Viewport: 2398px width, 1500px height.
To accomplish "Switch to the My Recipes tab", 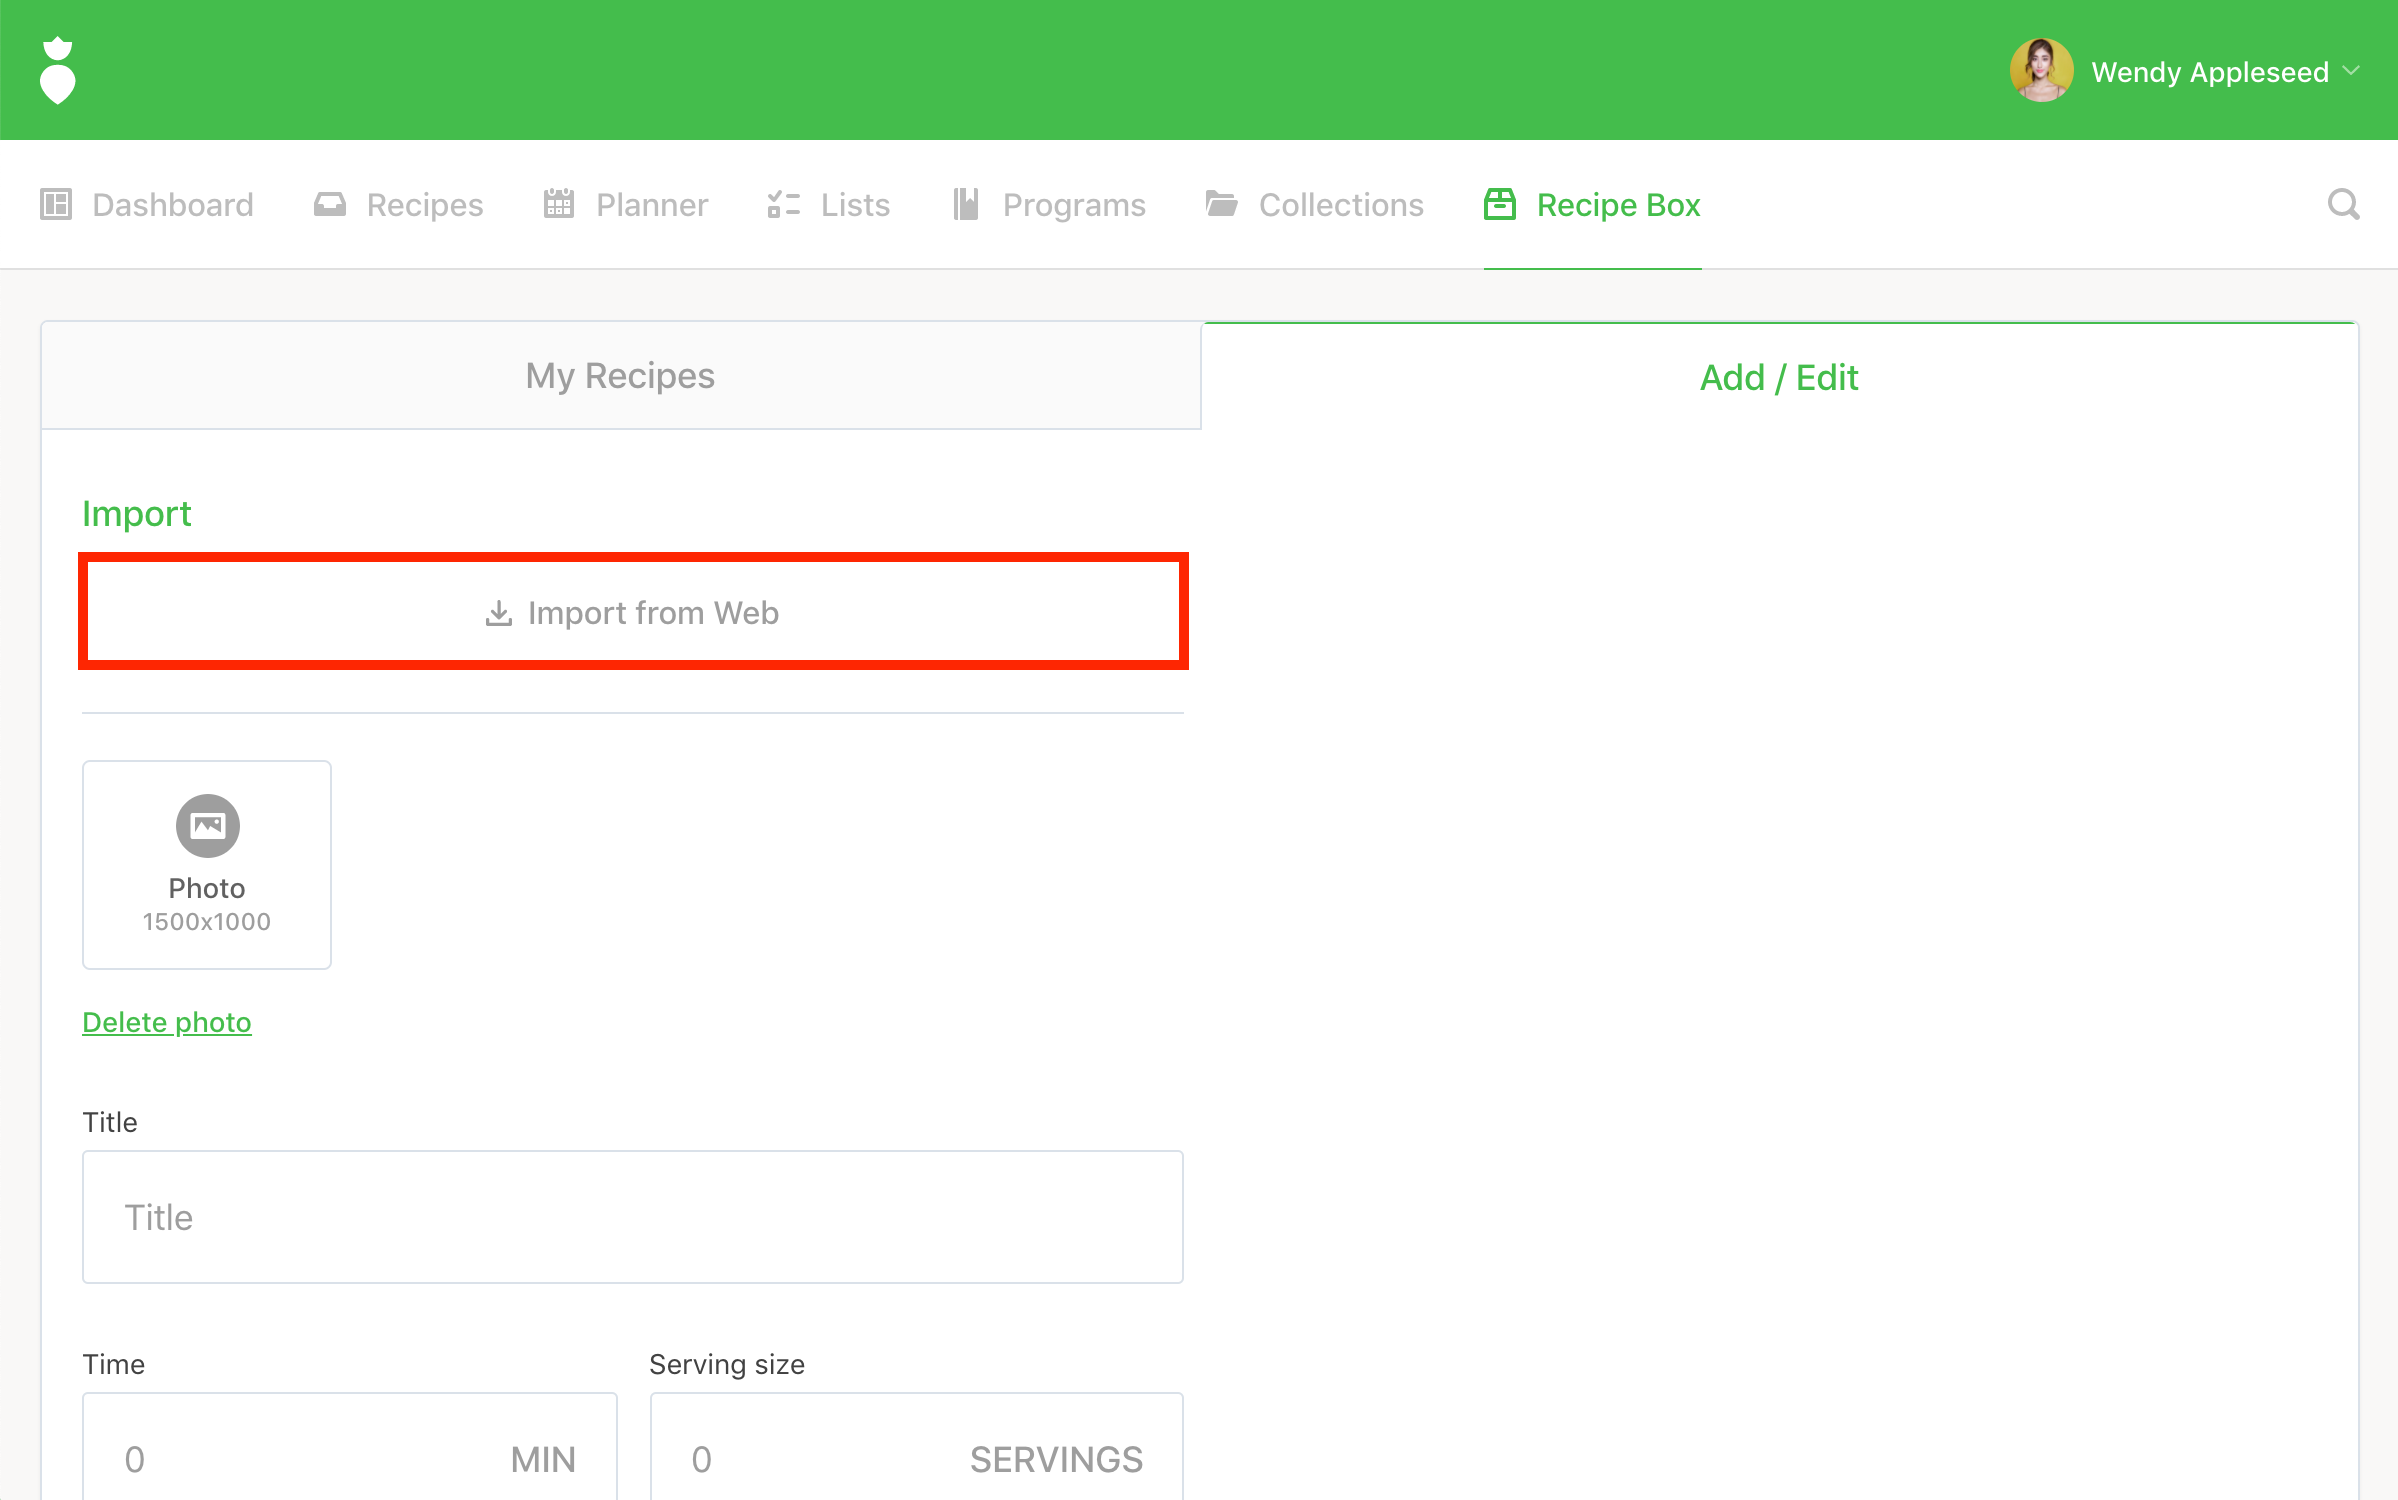I will pyautogui.click(x=620, y=376).
